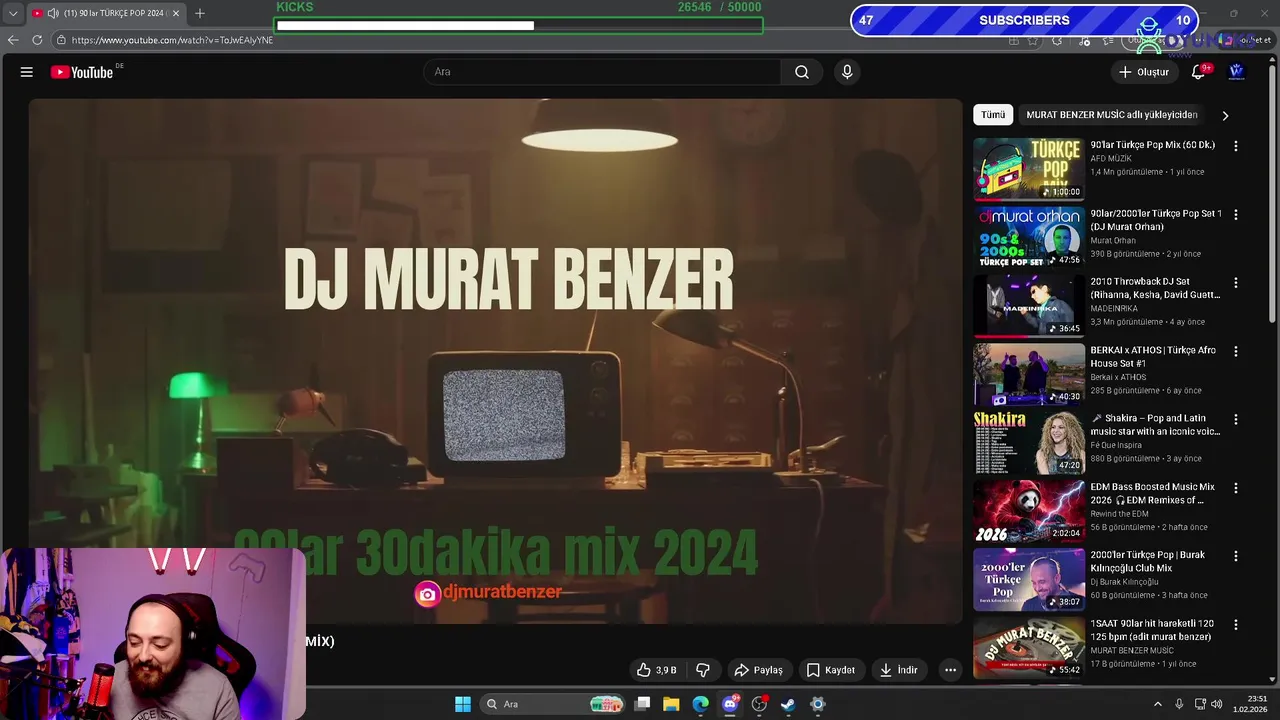
Task: Open Microsoft Edge from the taskbar
Action: 701,704
